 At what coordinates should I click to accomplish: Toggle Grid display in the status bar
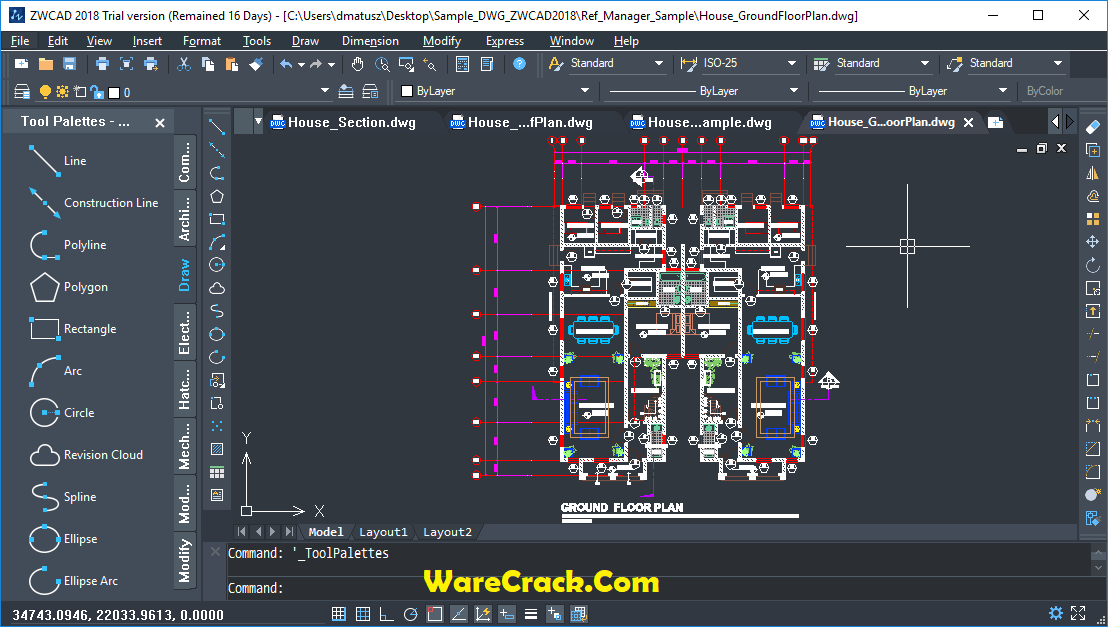(x=363, y=614)
